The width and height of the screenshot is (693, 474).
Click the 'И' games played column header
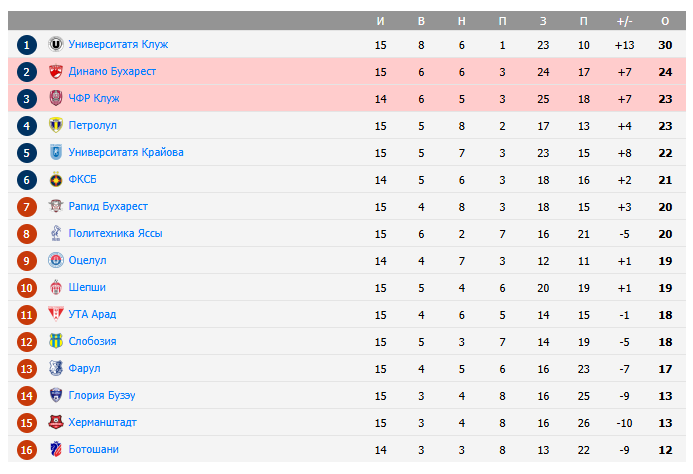pyautogui.click(x=380, y=21)
